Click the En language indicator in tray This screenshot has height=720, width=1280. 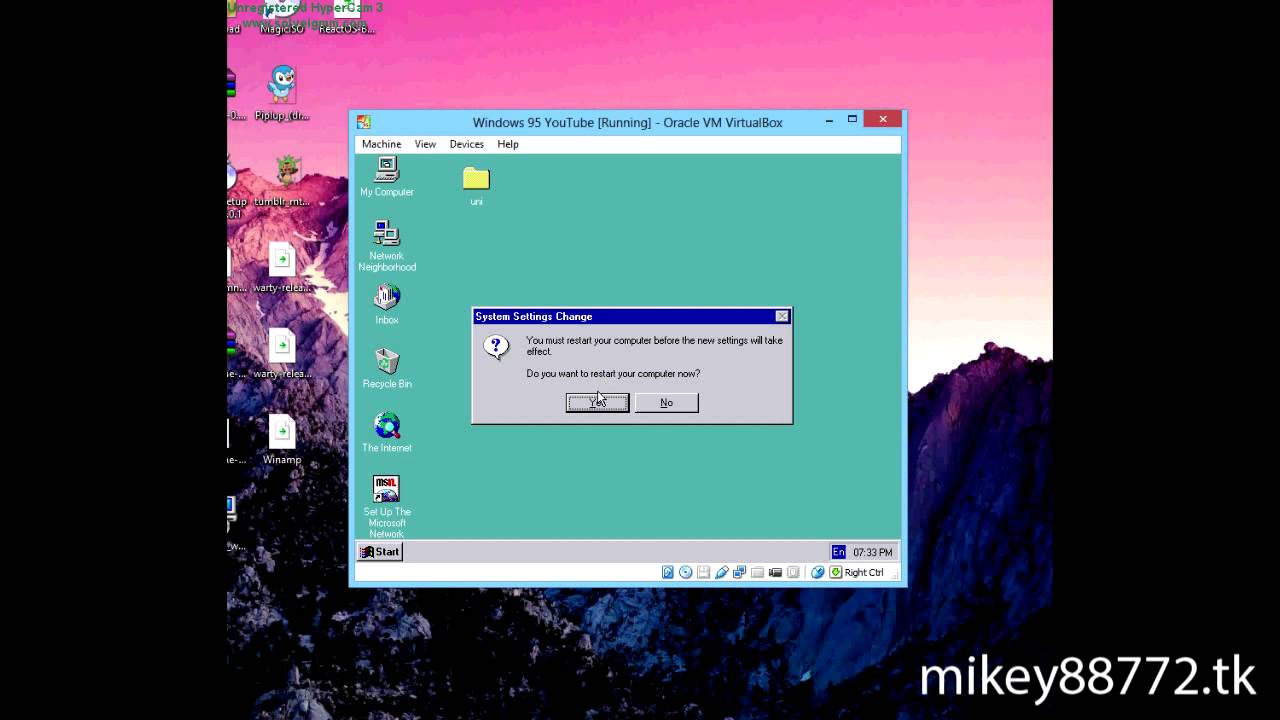(x=838, y=552)
